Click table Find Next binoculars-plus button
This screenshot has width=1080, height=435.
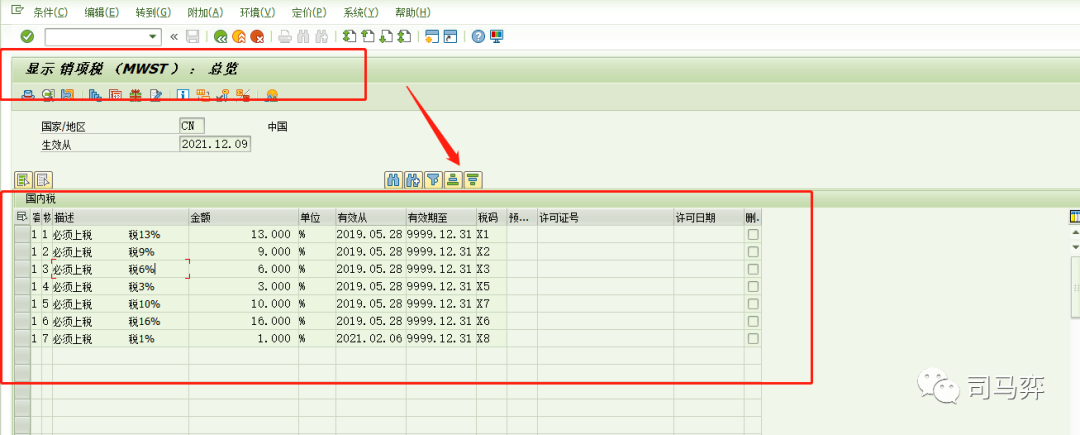click(x=413, y=180)
